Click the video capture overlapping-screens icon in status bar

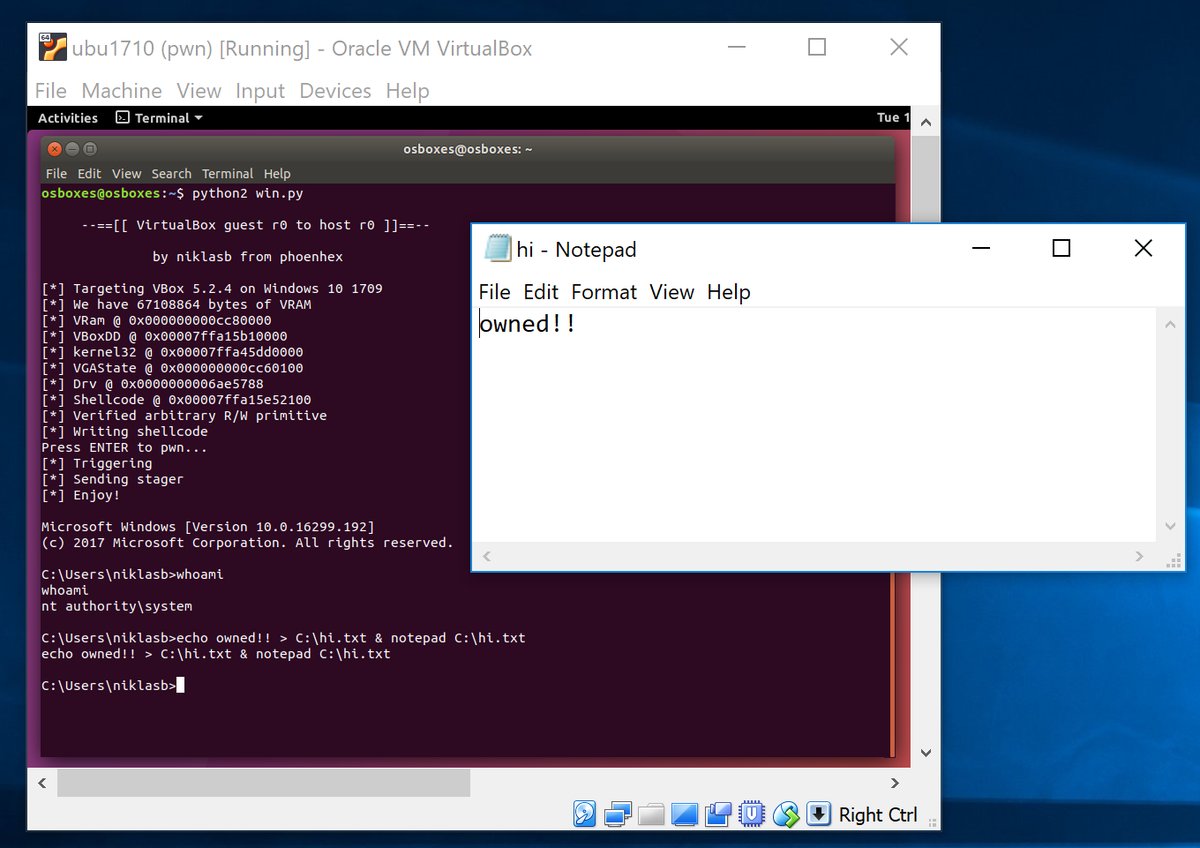718,814
